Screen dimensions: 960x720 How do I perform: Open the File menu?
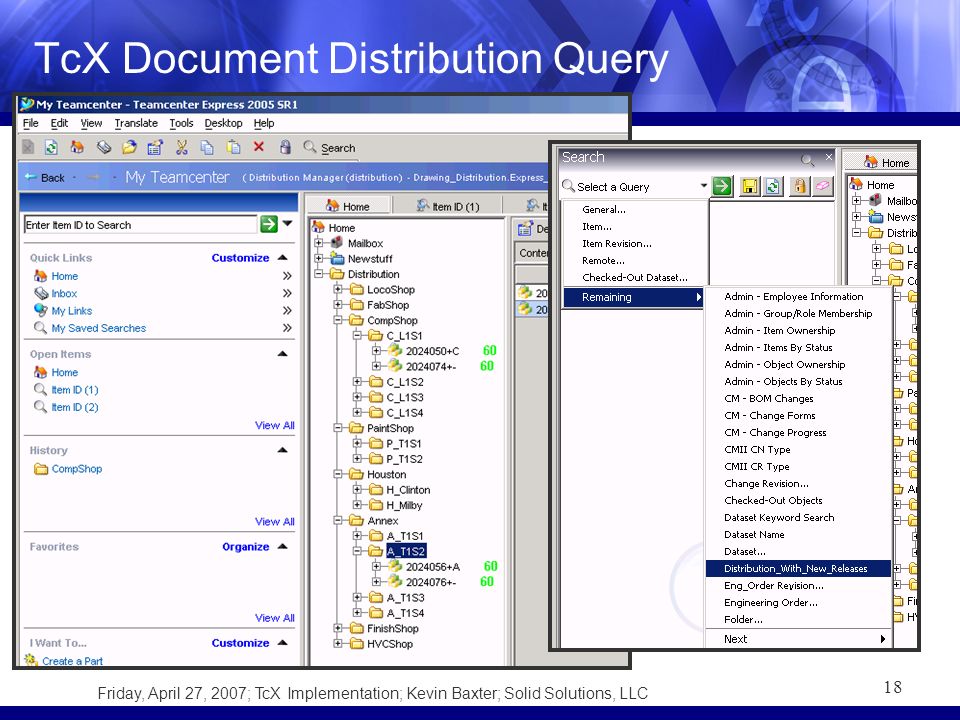(x=31, y=123)
